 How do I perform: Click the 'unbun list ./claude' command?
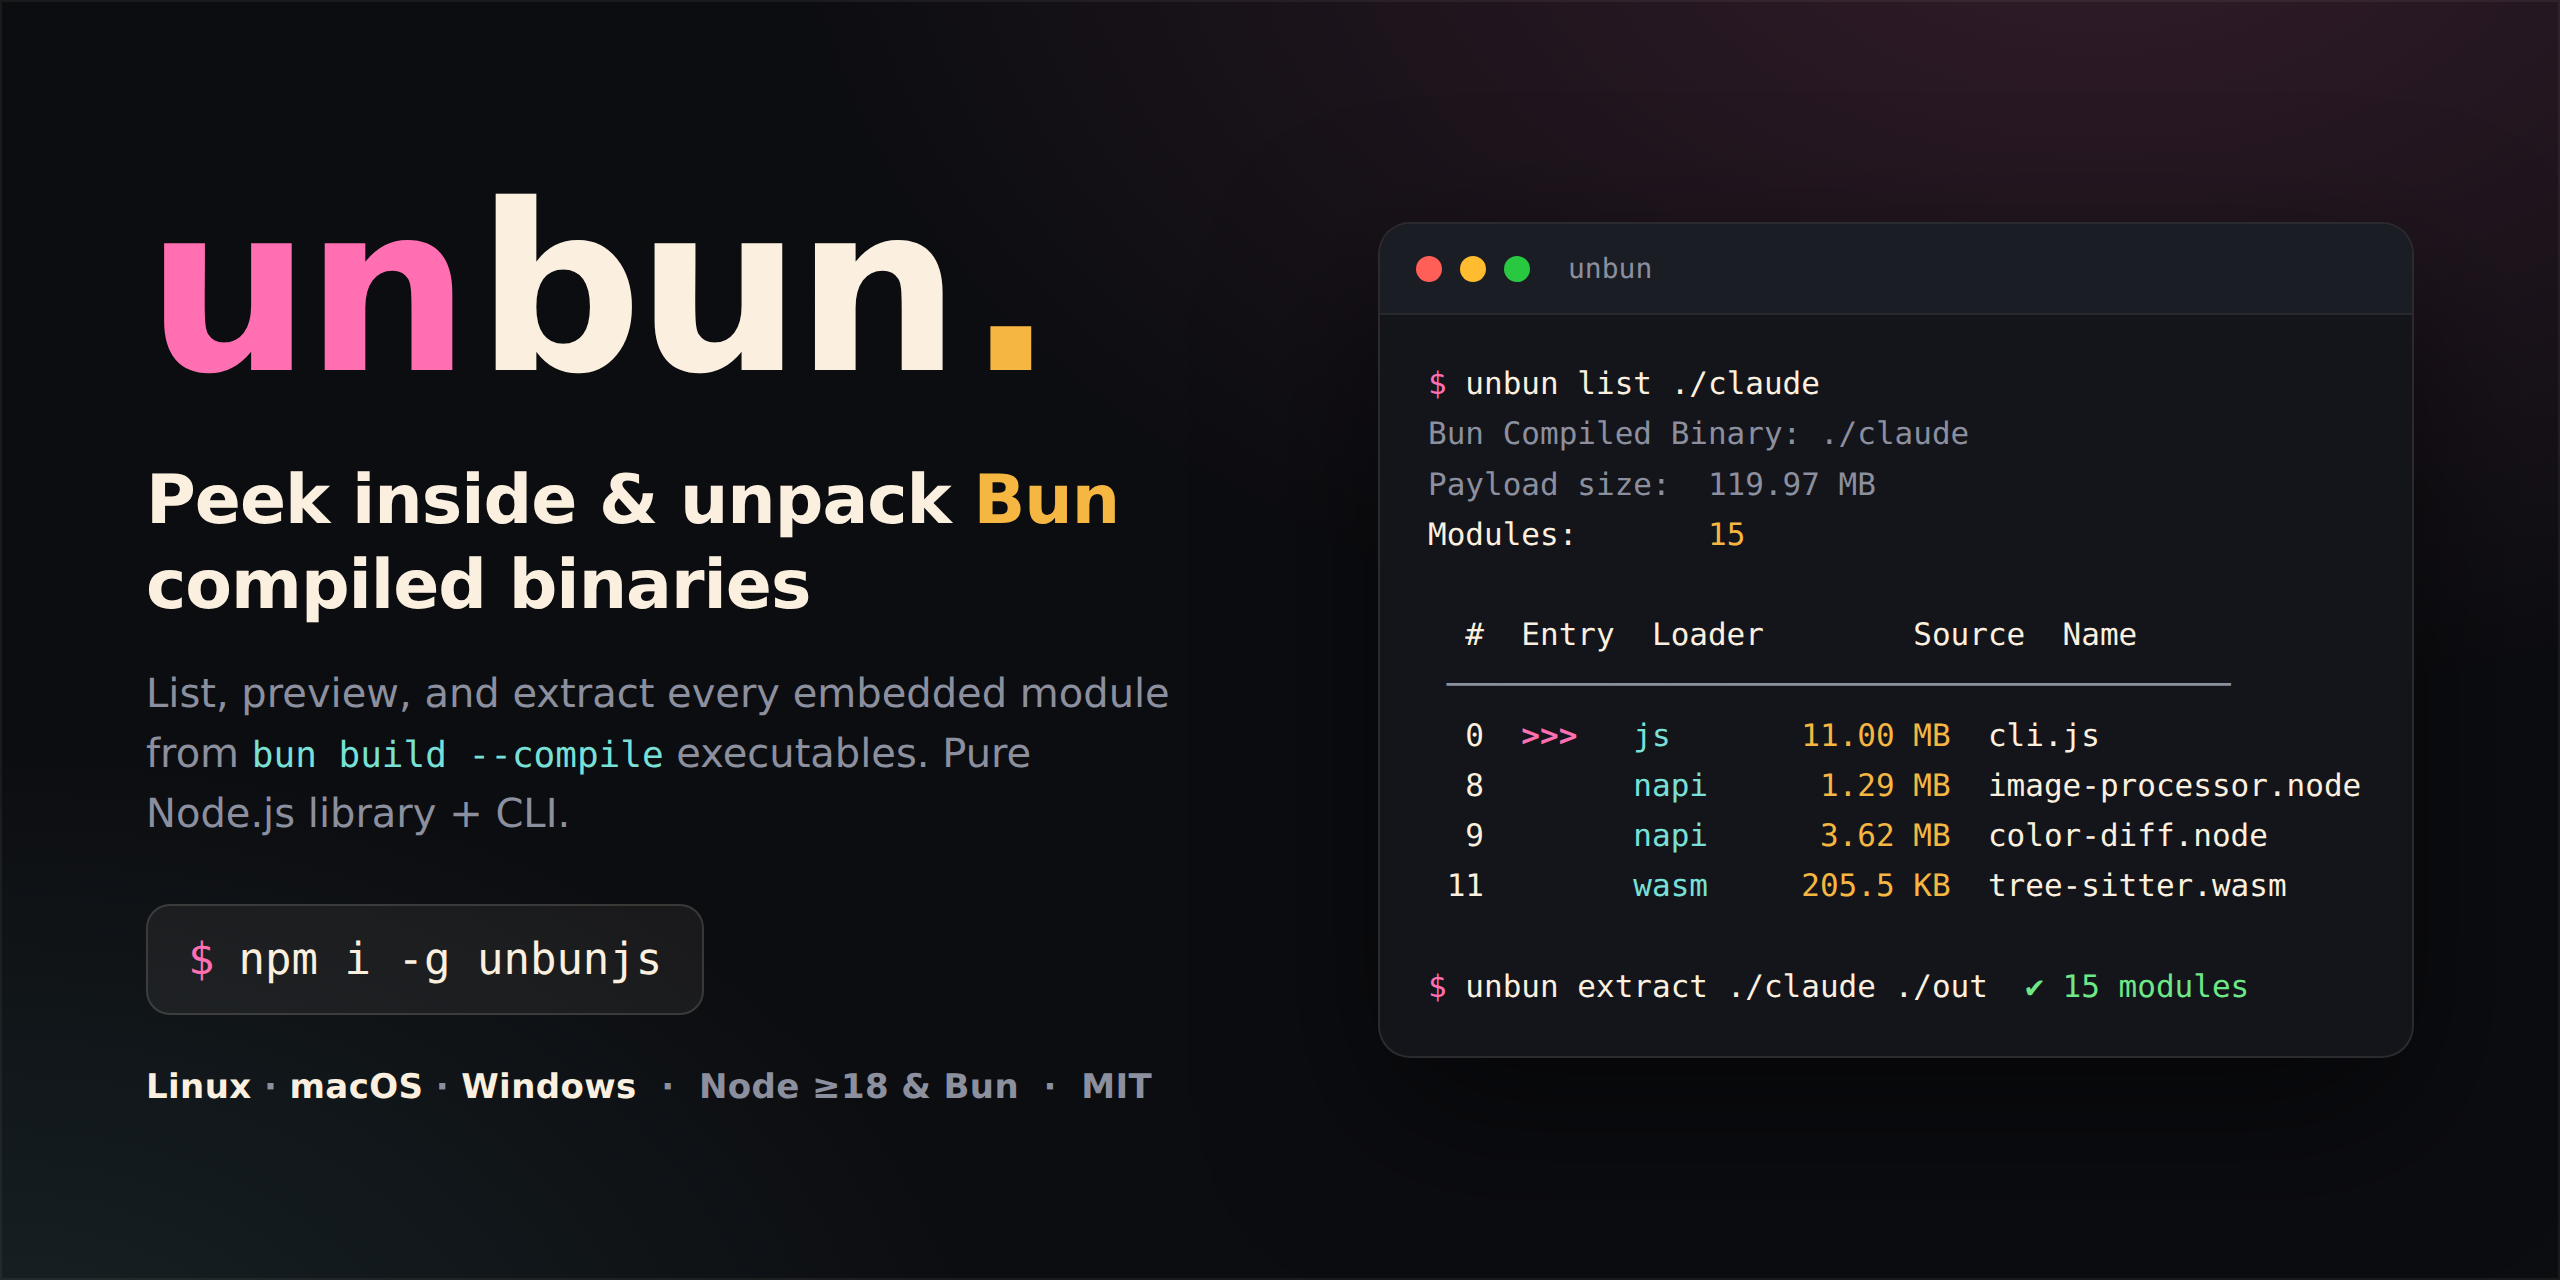click(x=1642, y=384)
